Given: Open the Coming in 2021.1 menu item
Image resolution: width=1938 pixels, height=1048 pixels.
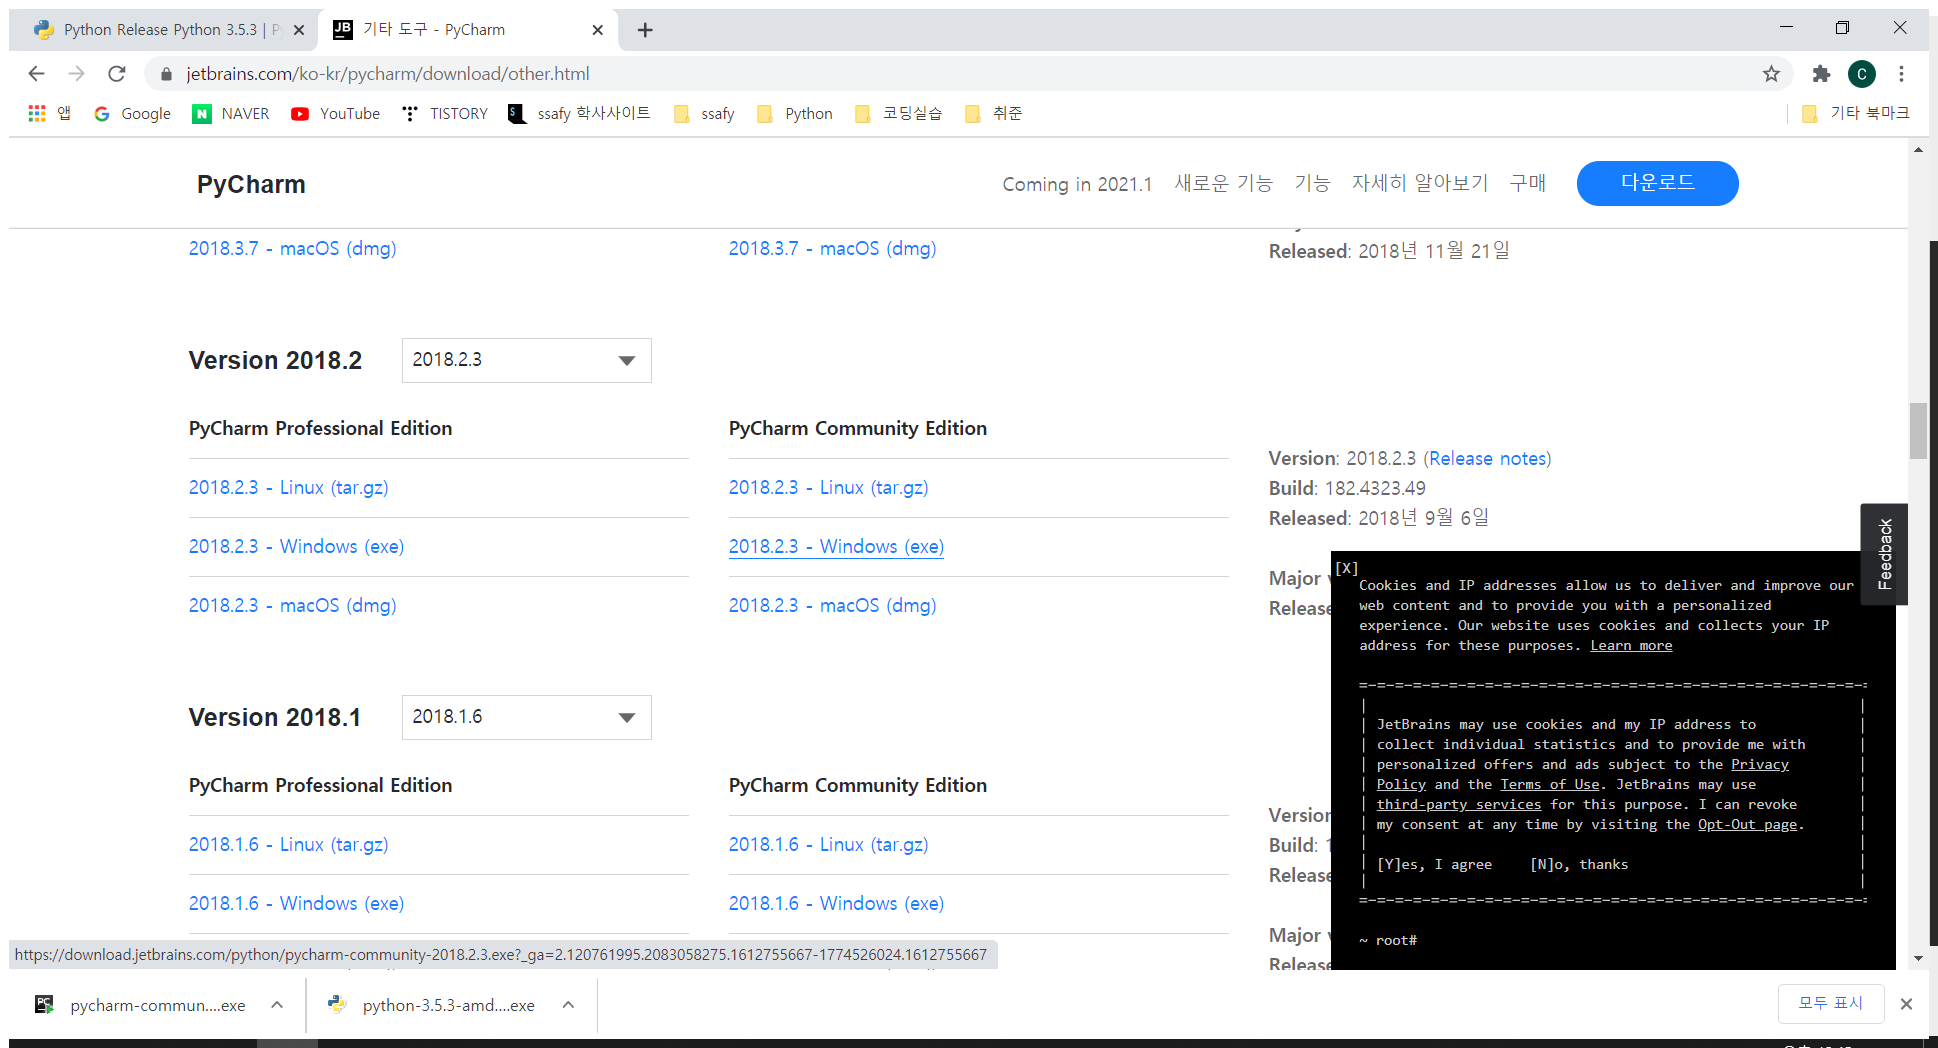Looking at the screenshot, I should coord(1077,184).
